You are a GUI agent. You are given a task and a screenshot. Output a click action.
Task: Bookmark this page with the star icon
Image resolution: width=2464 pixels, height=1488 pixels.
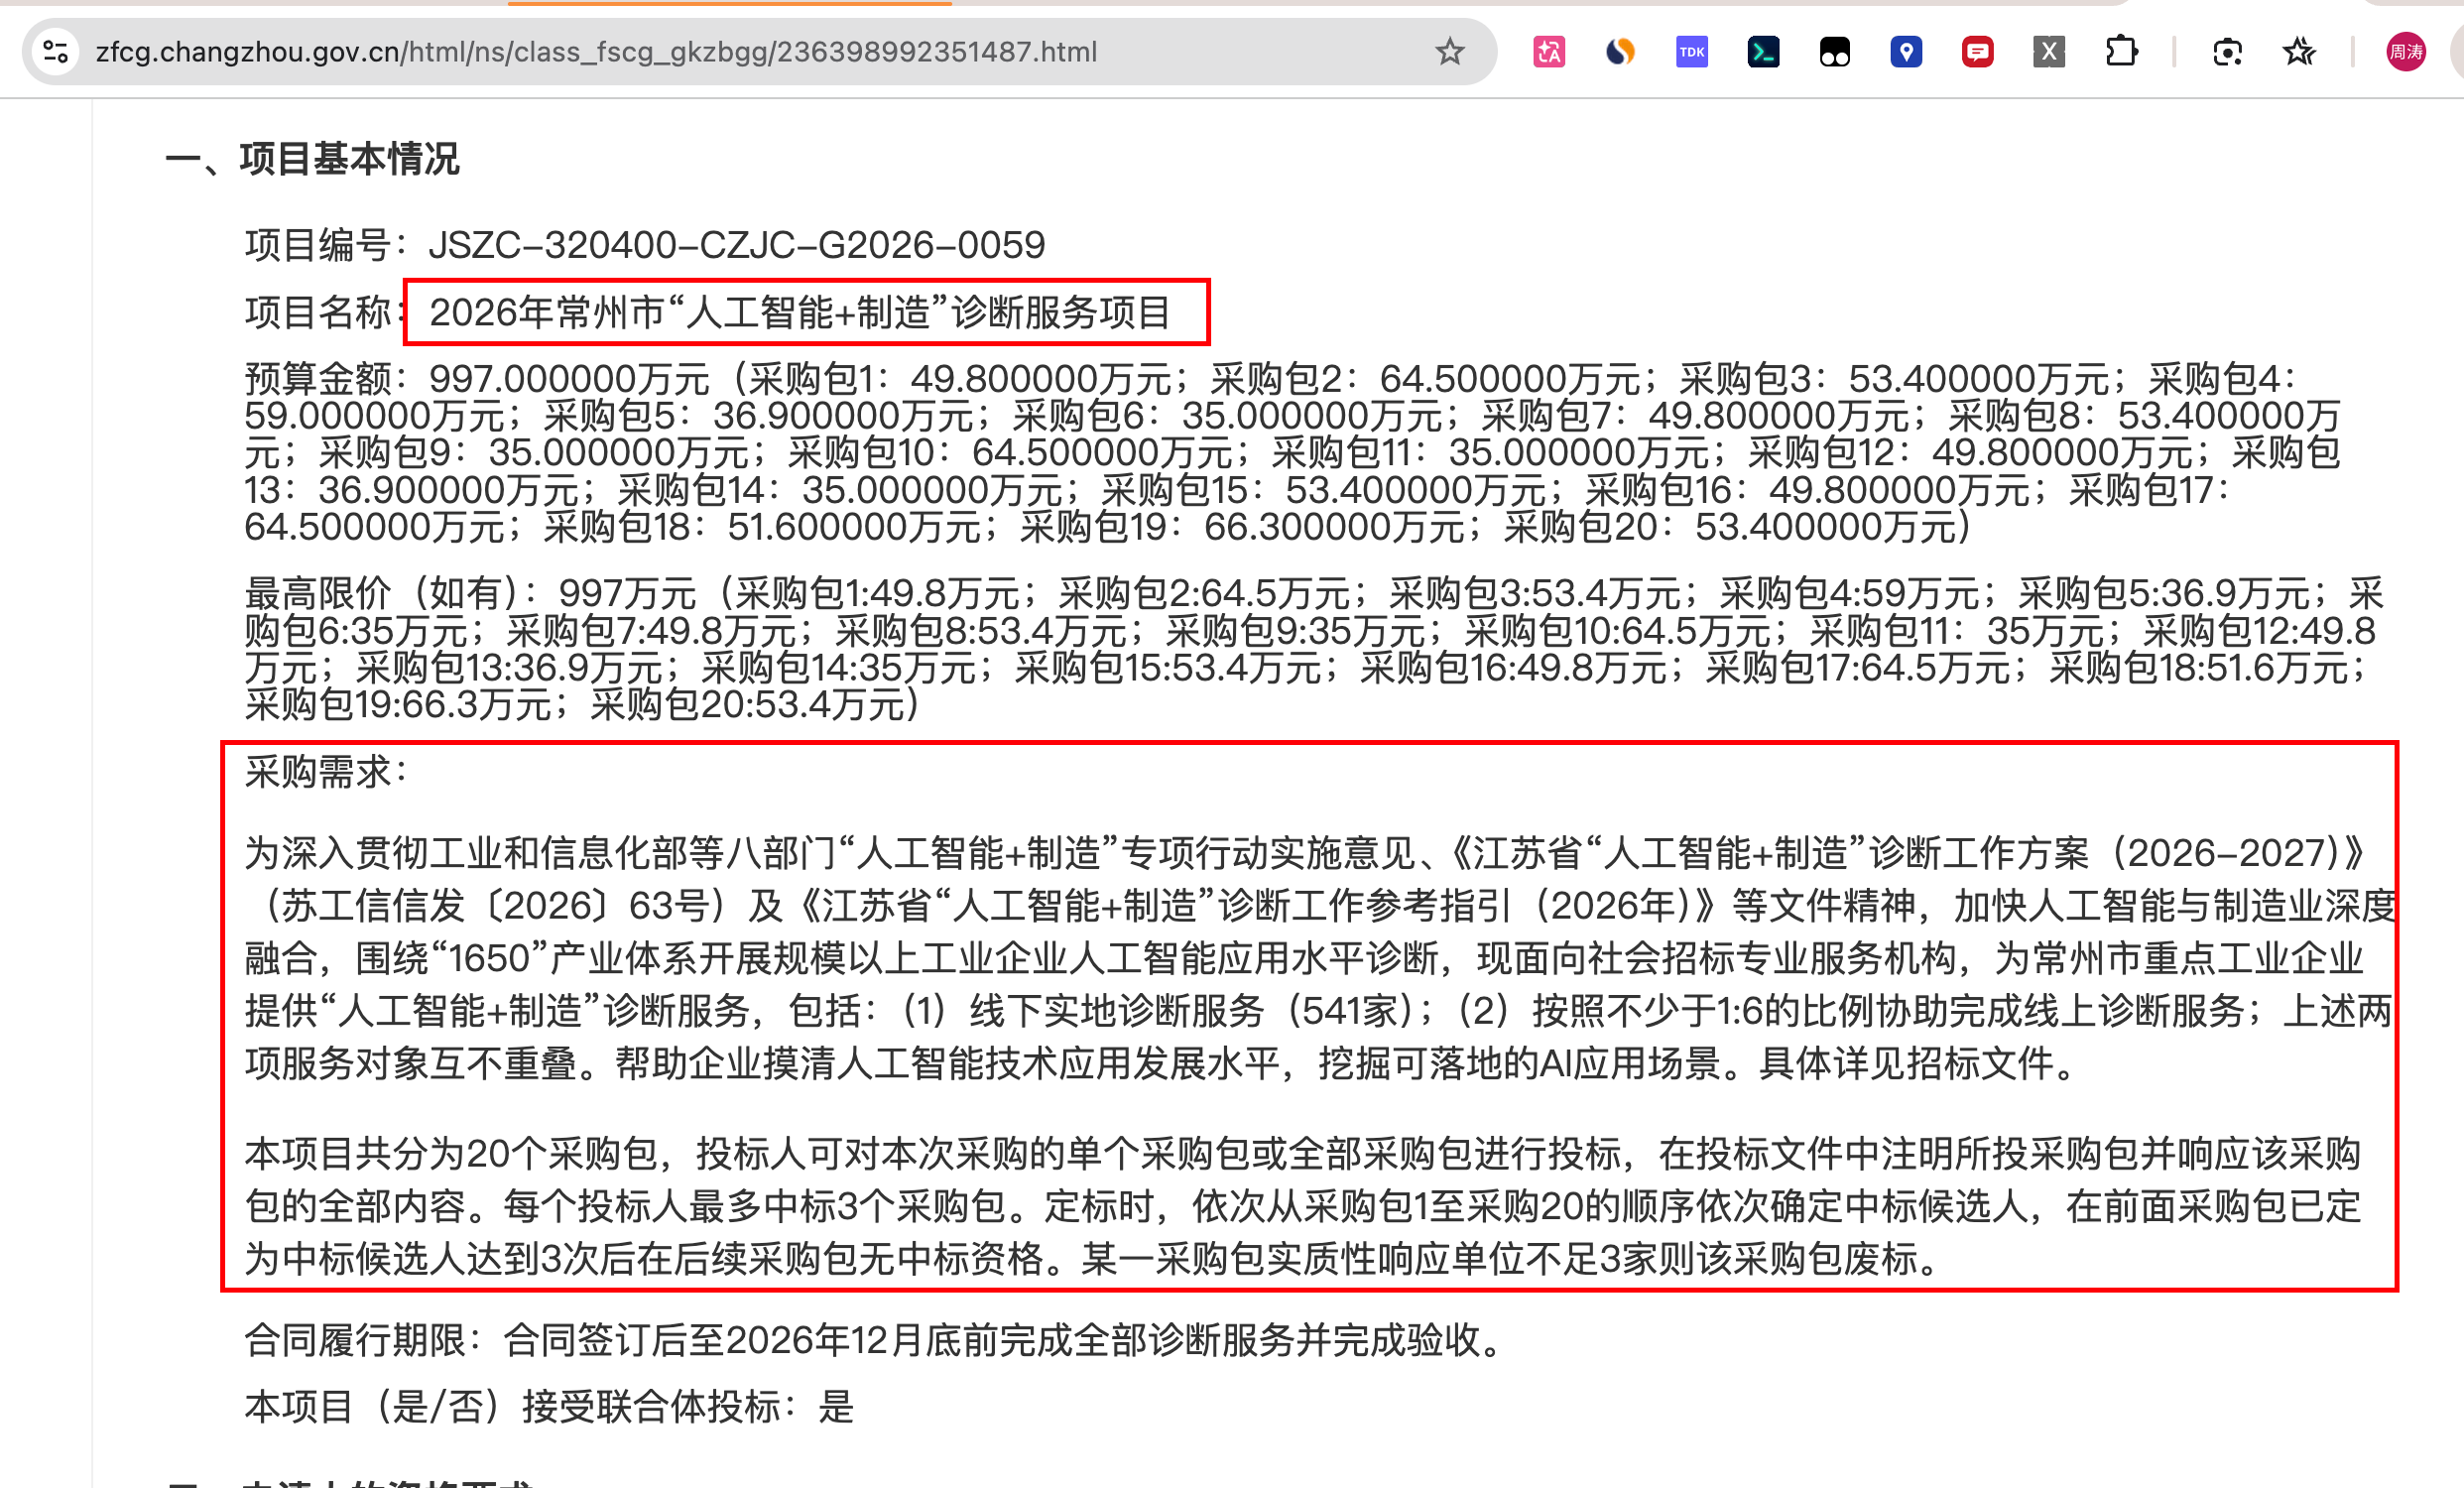(1449, 52)
